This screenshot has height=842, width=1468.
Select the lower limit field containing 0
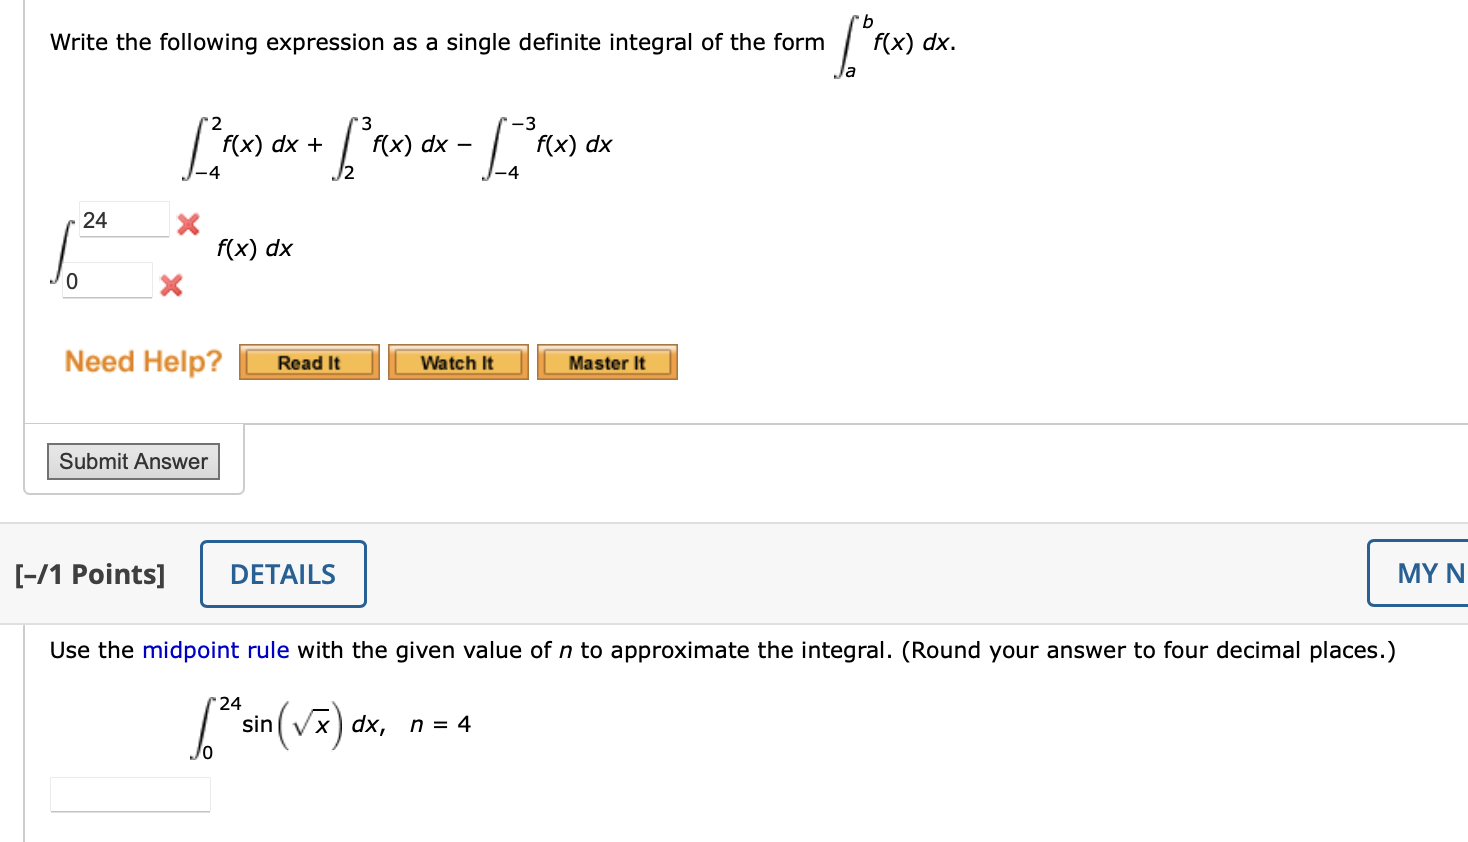tap(106, 281)
